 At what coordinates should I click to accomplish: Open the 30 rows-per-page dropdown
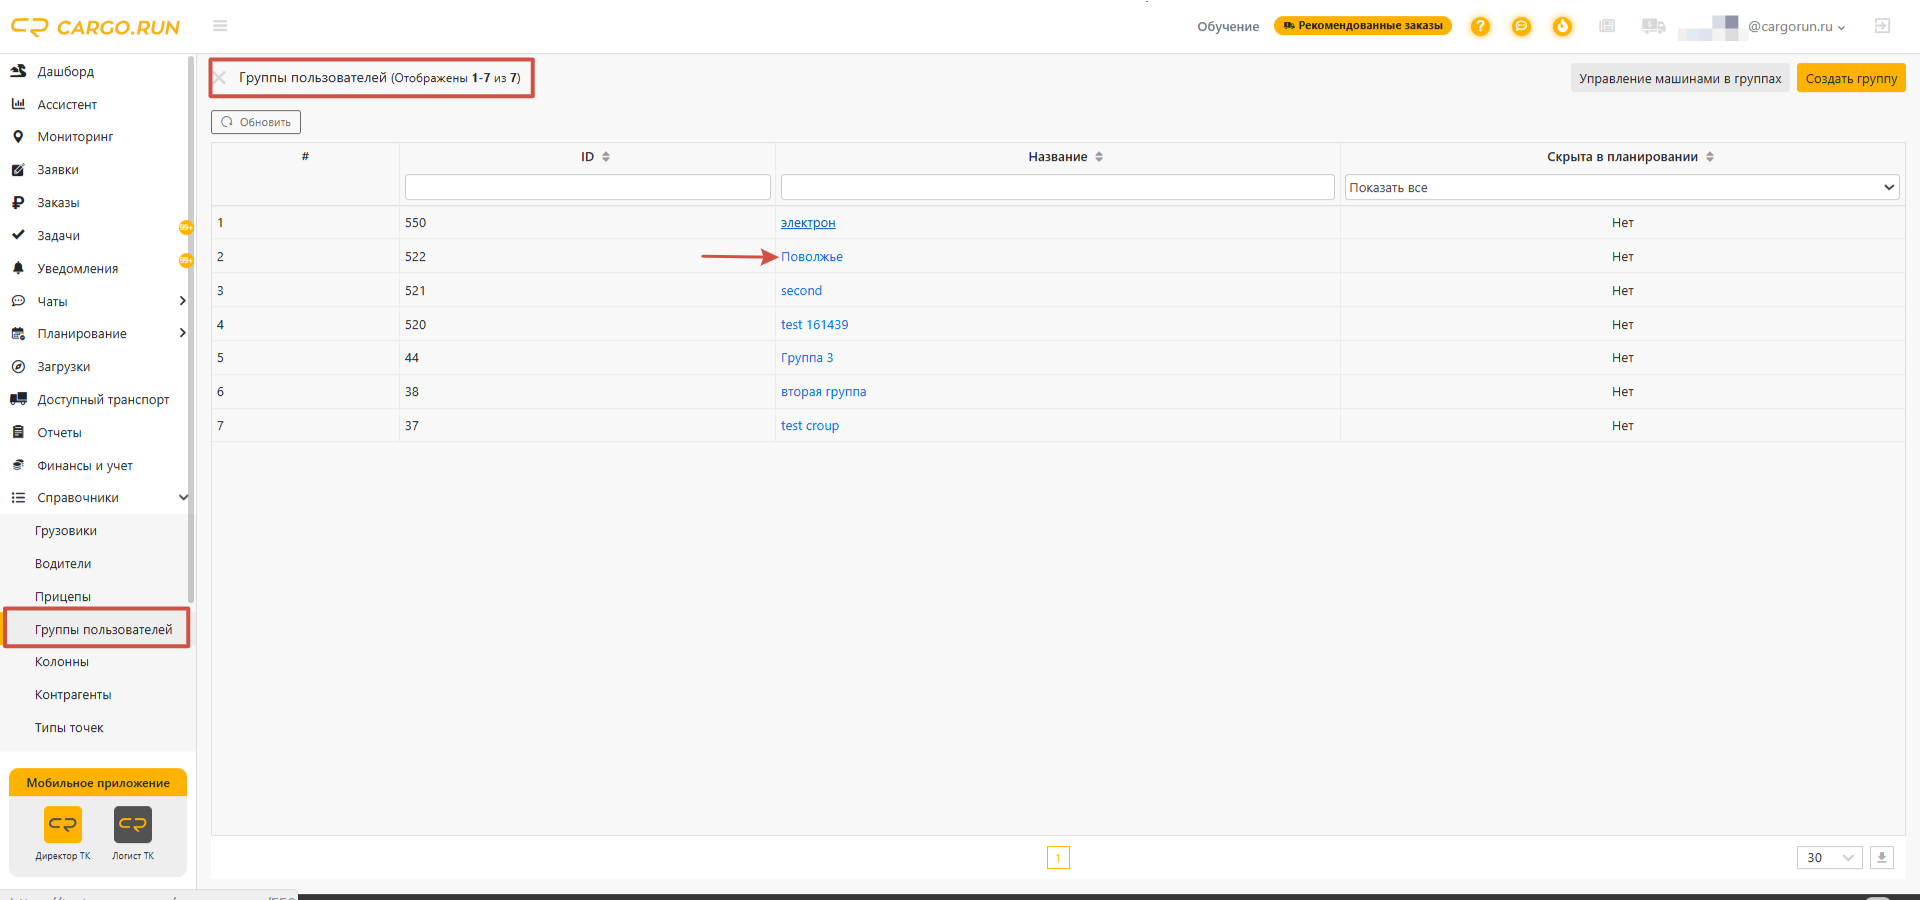(1829, 858)
